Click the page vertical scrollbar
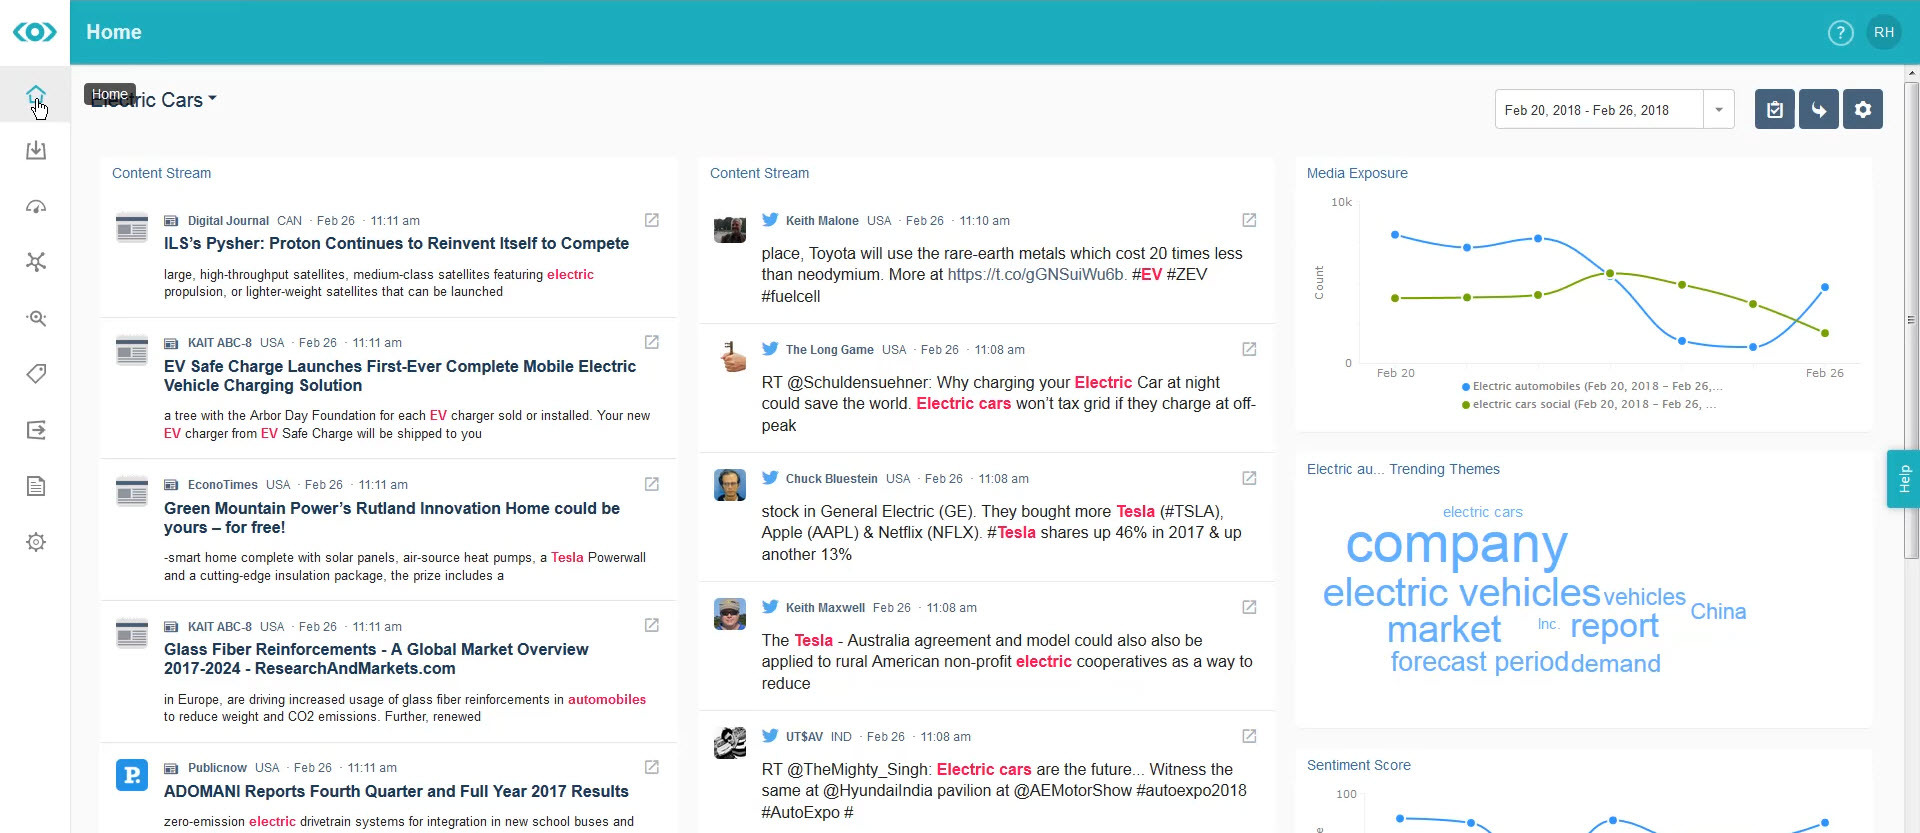 [1911, 320]
